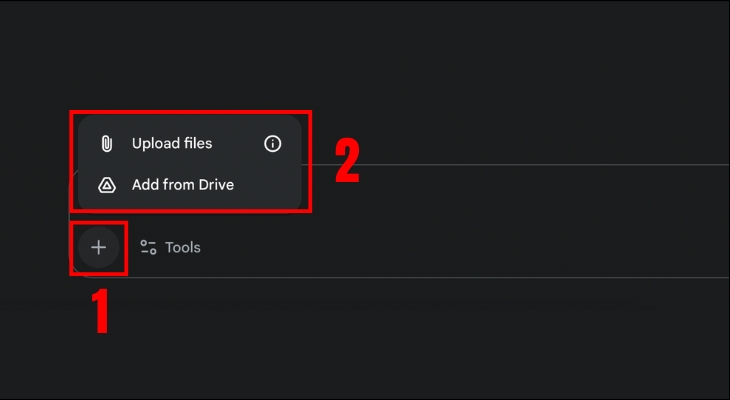Click empty popup space between the two options
The height and width of the screenshot is (400, 730).
coord(190,165)
